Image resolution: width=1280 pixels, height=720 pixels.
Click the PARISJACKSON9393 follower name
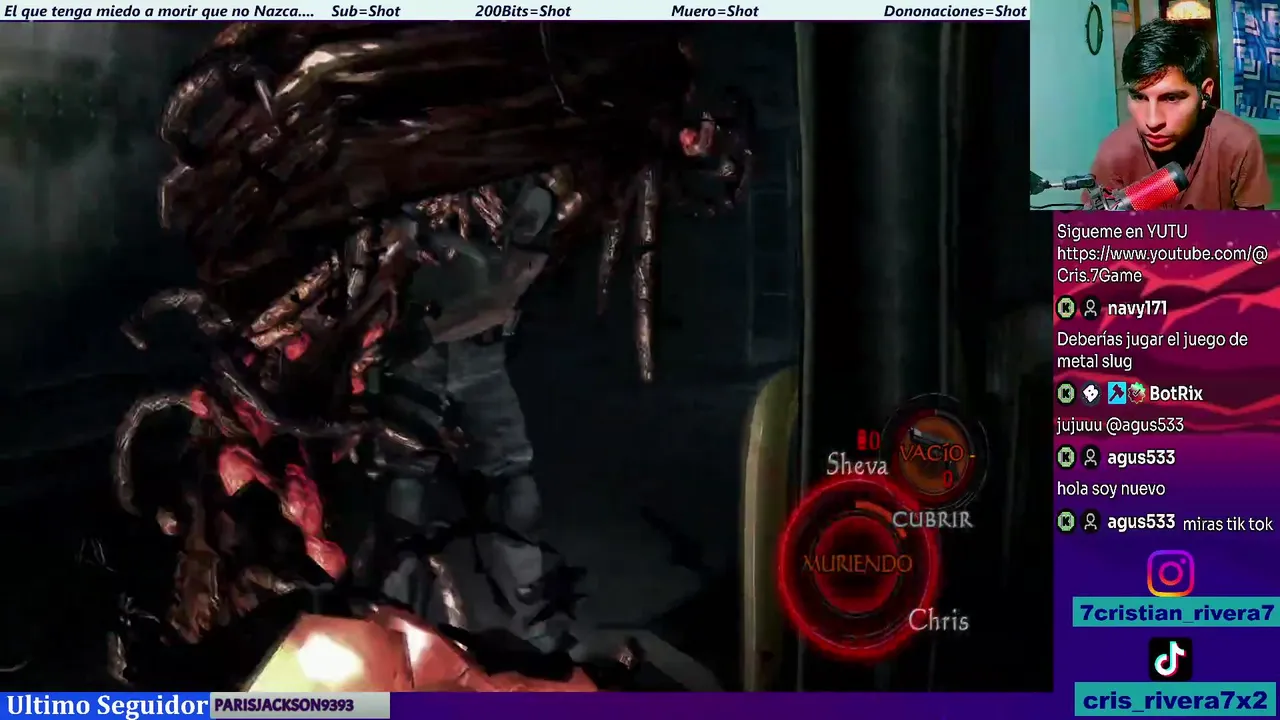pos(284,706)
